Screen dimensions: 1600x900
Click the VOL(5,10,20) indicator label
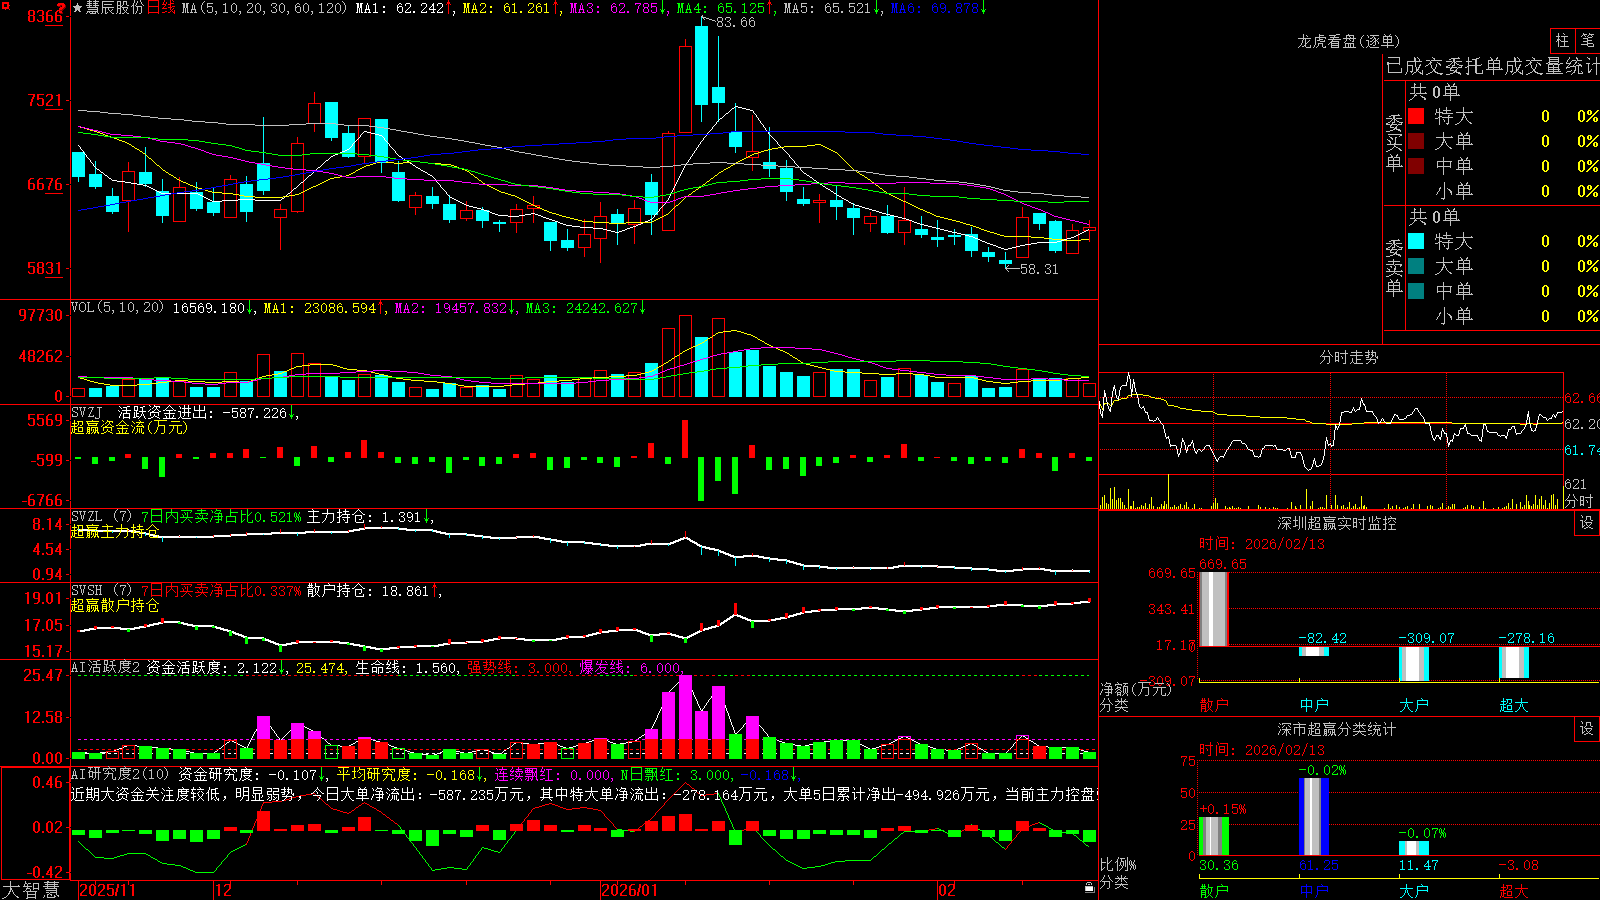coord(117,307)
